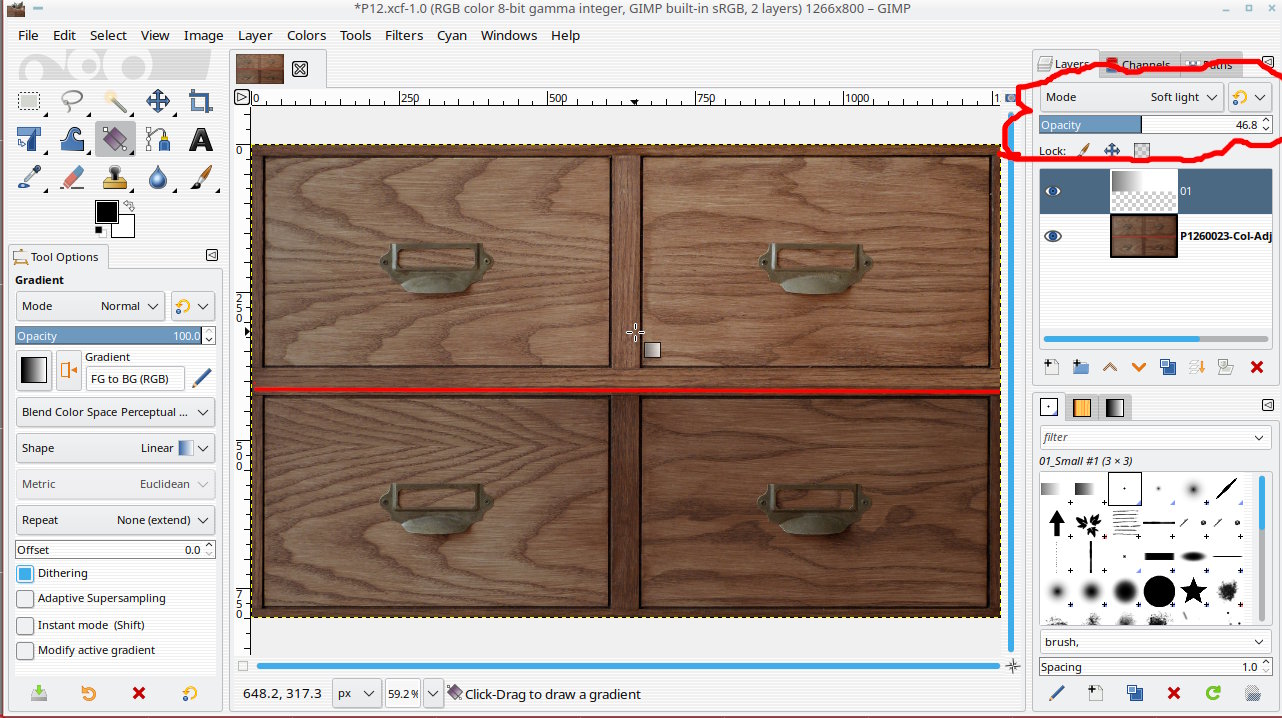Select the Blur/Sharpen droplet tool
Screen dimensions: 1282x718
[158, 177]
